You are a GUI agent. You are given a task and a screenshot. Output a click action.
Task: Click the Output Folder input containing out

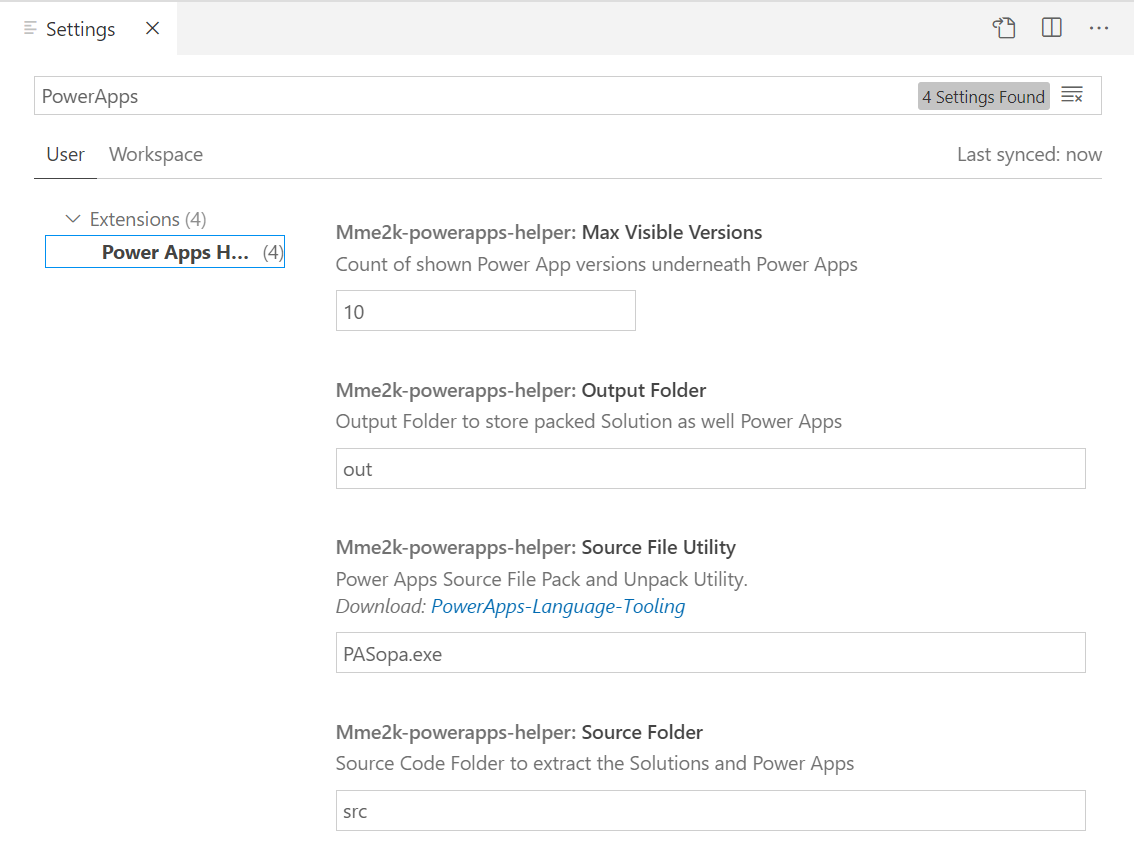click(710, 469)
